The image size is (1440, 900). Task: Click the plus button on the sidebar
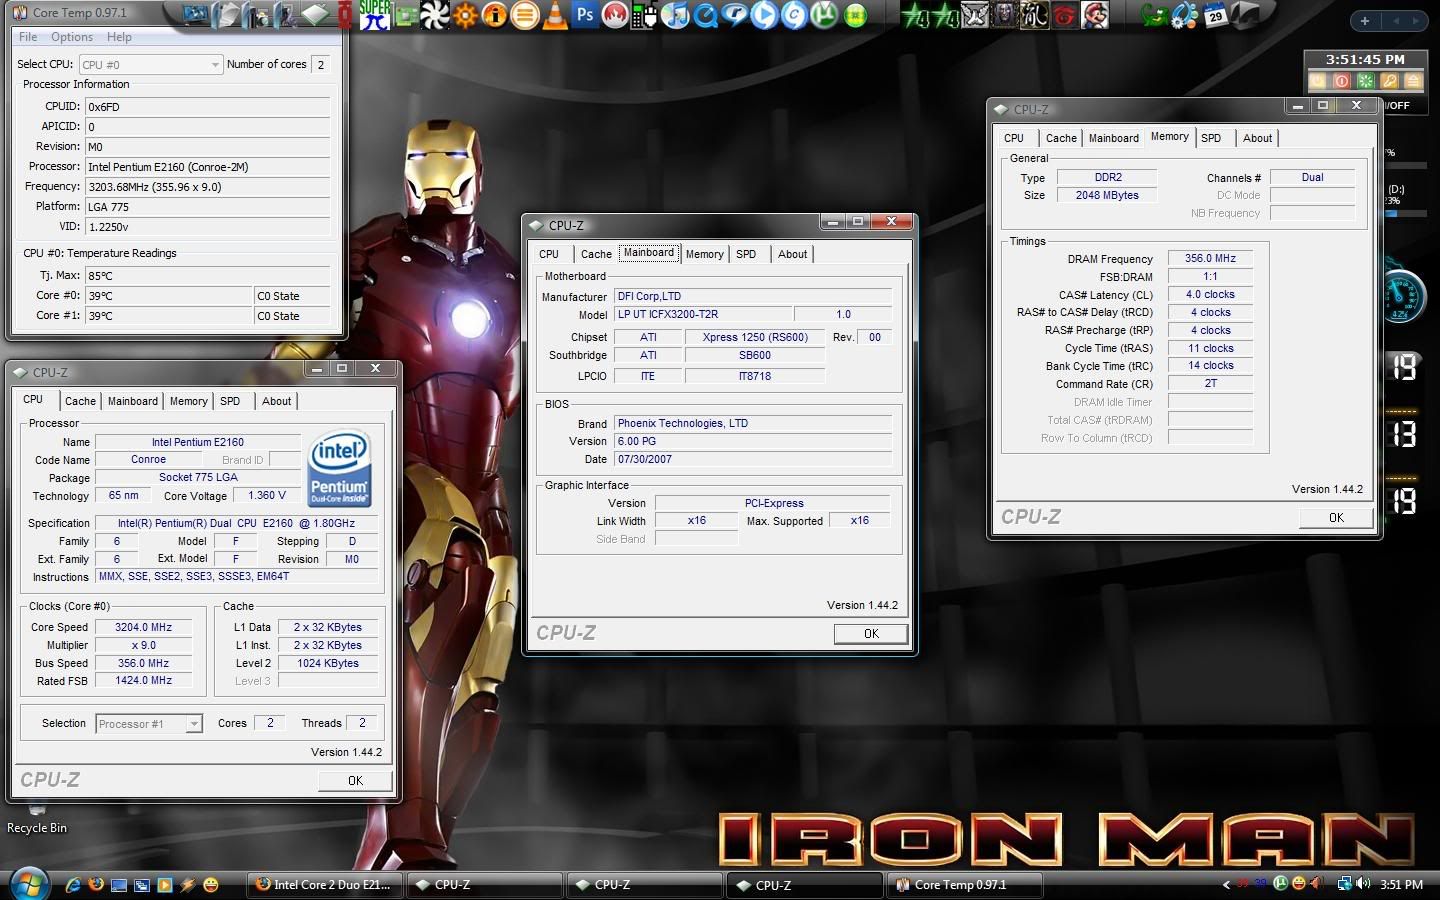pyautogui.click(x=1365, y=20)
